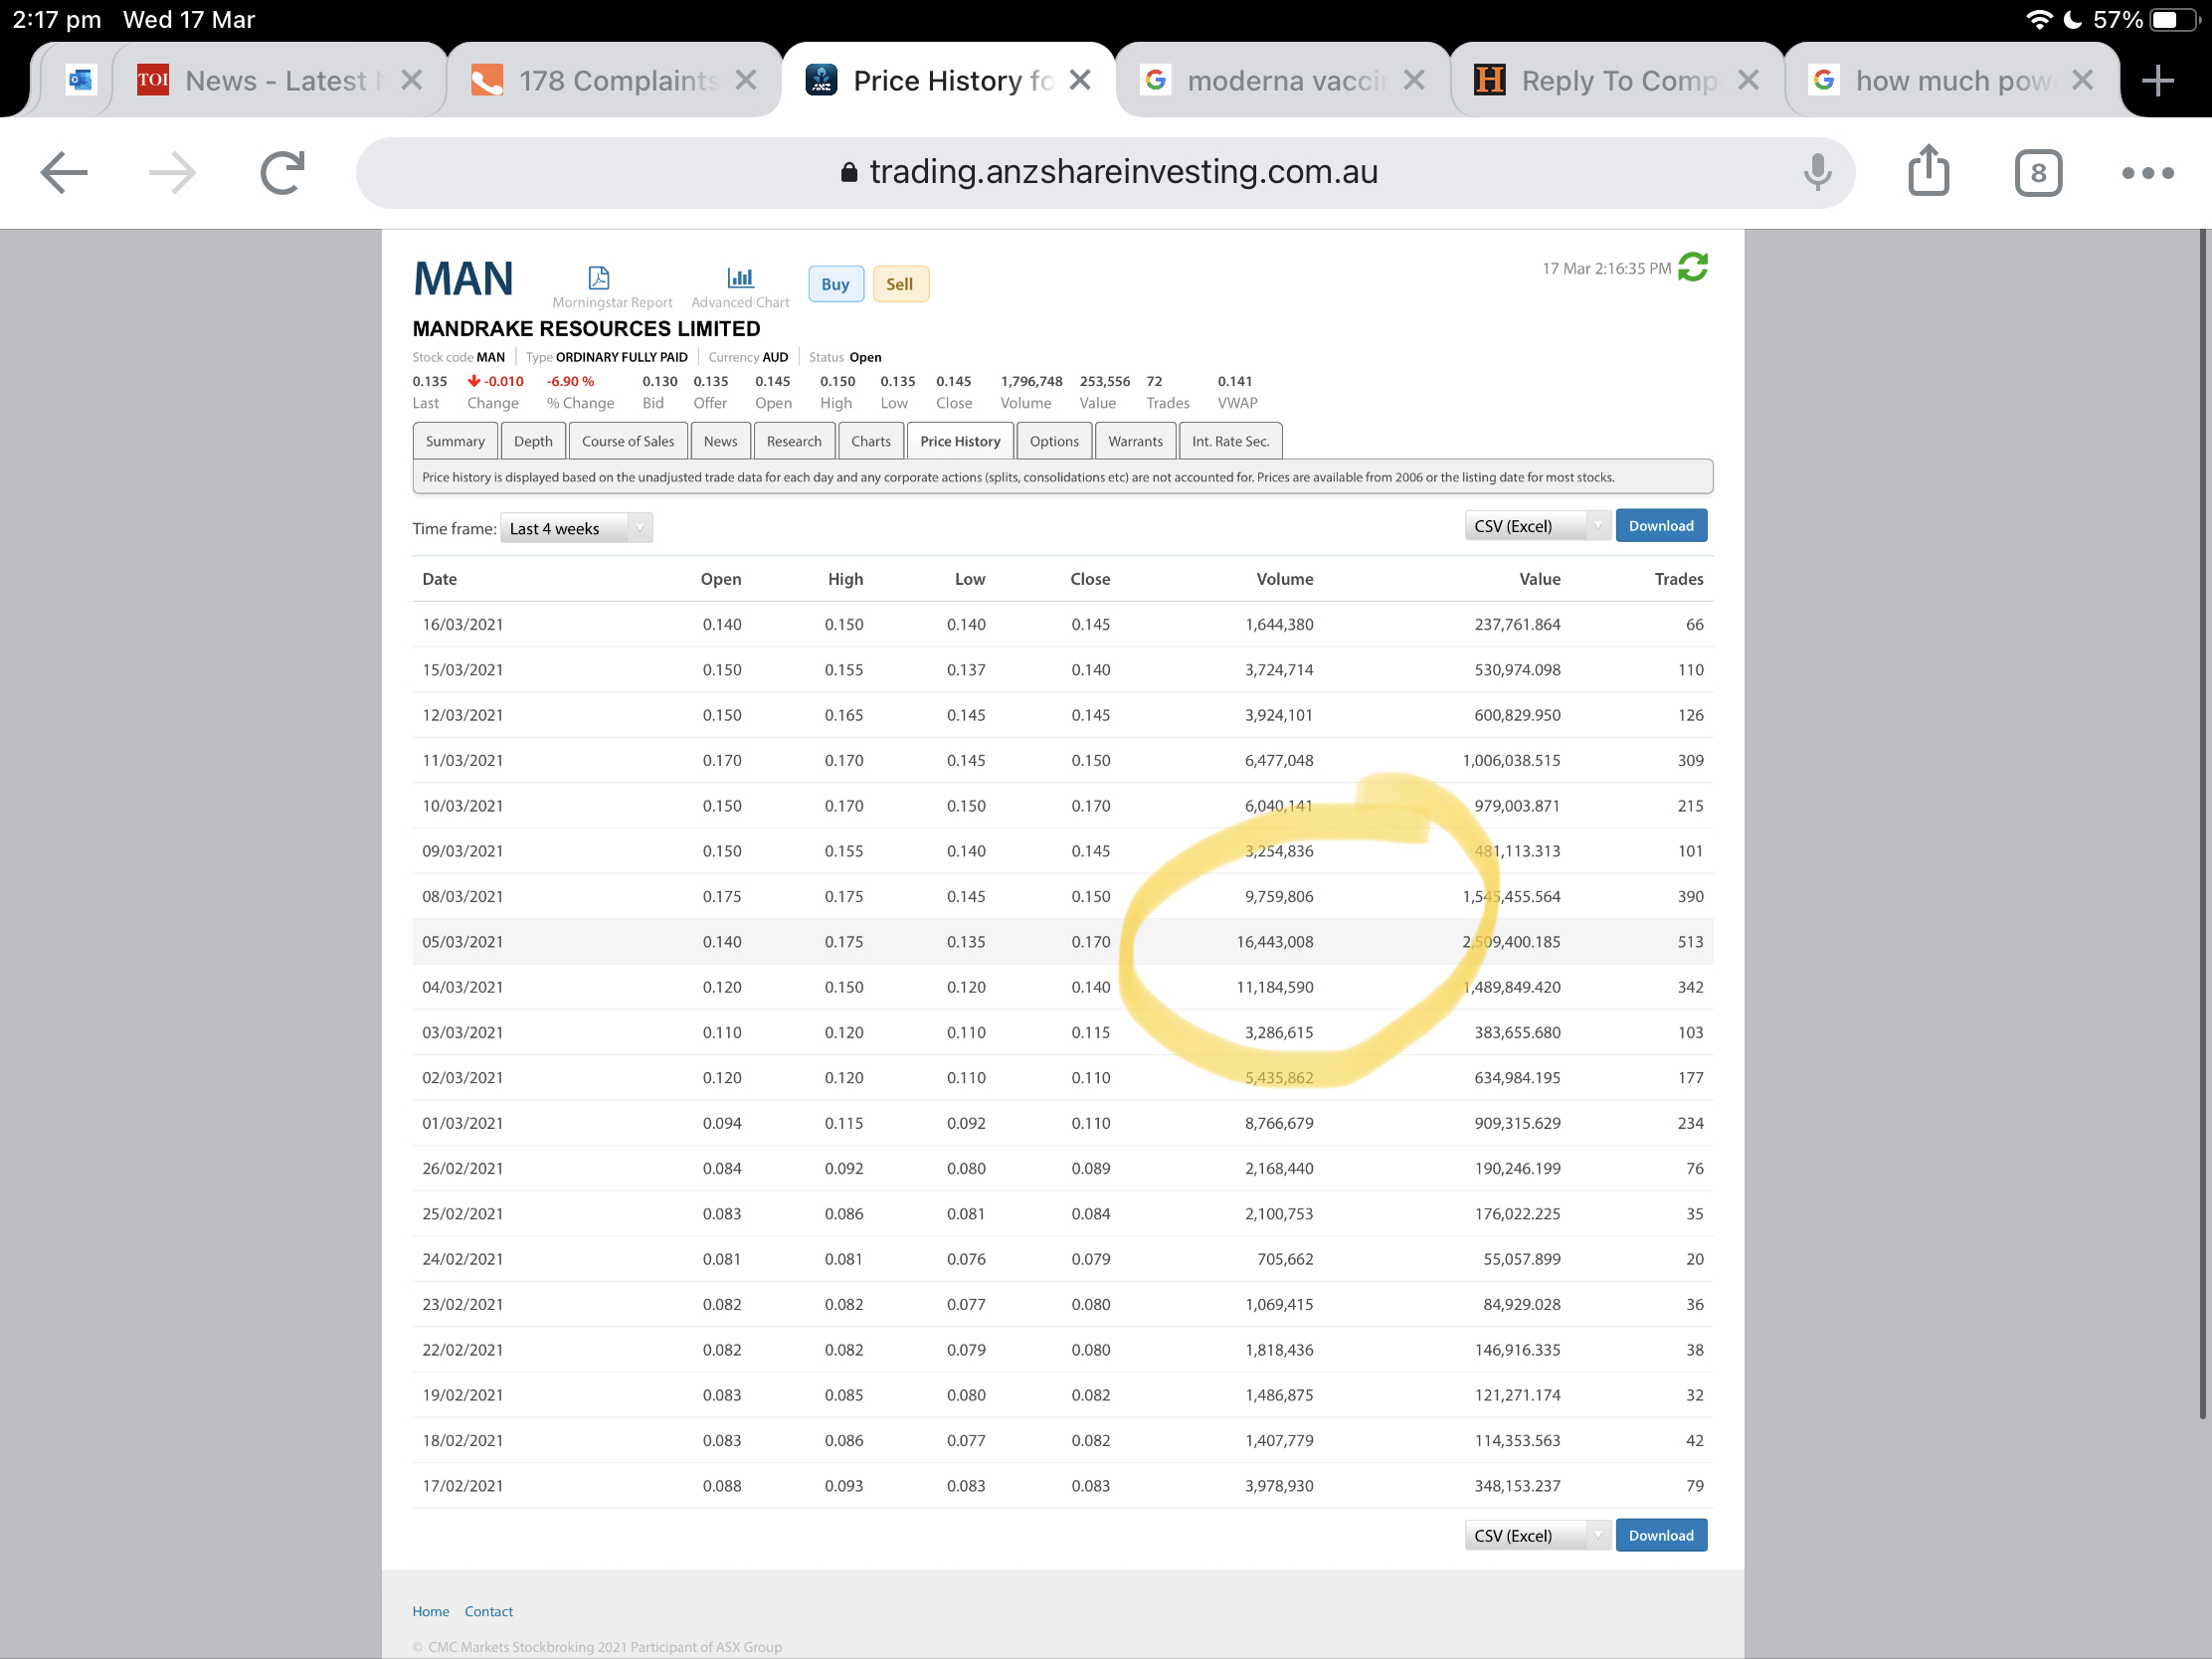The height and width of the screenshot is (1659, 2212).
Task: Open the Warrants tab
Action: pyautogui.click(x=1135, y=441)
